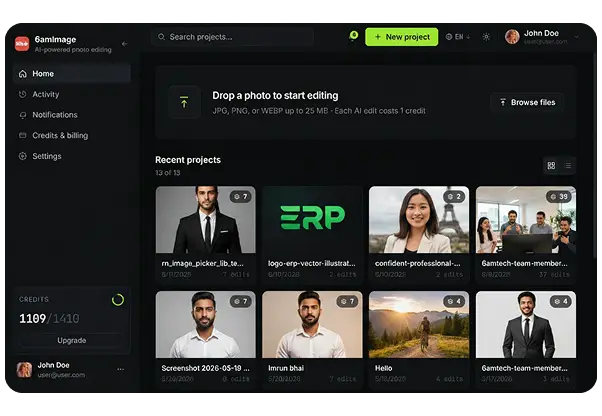Click the credits progress ring
The height and width of the screenshot is (416, 602).
(x=118, y=300)
